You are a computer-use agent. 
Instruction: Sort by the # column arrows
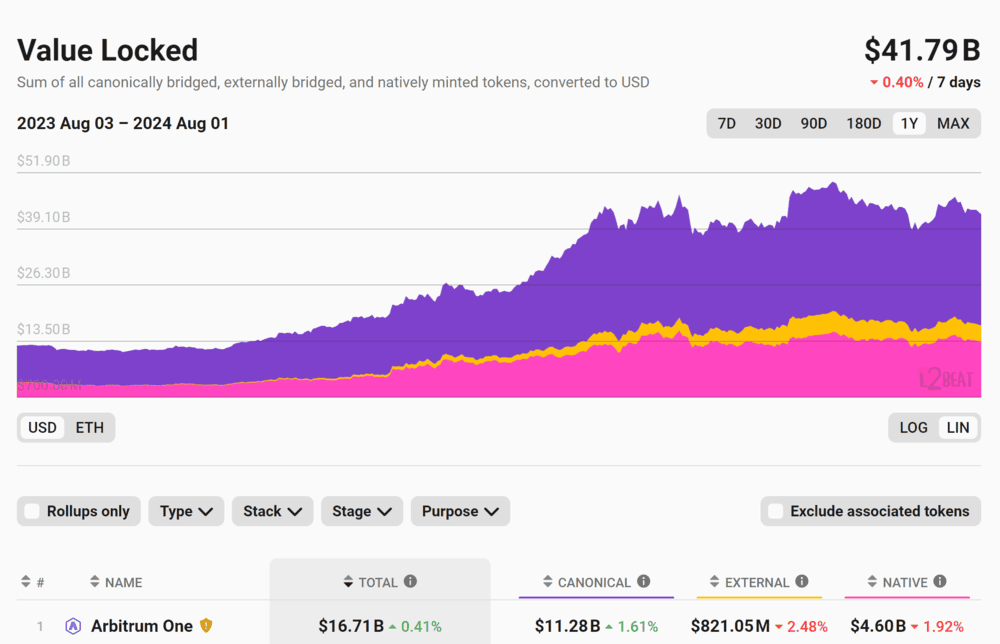pyautogui.click(x=26, y=581)
